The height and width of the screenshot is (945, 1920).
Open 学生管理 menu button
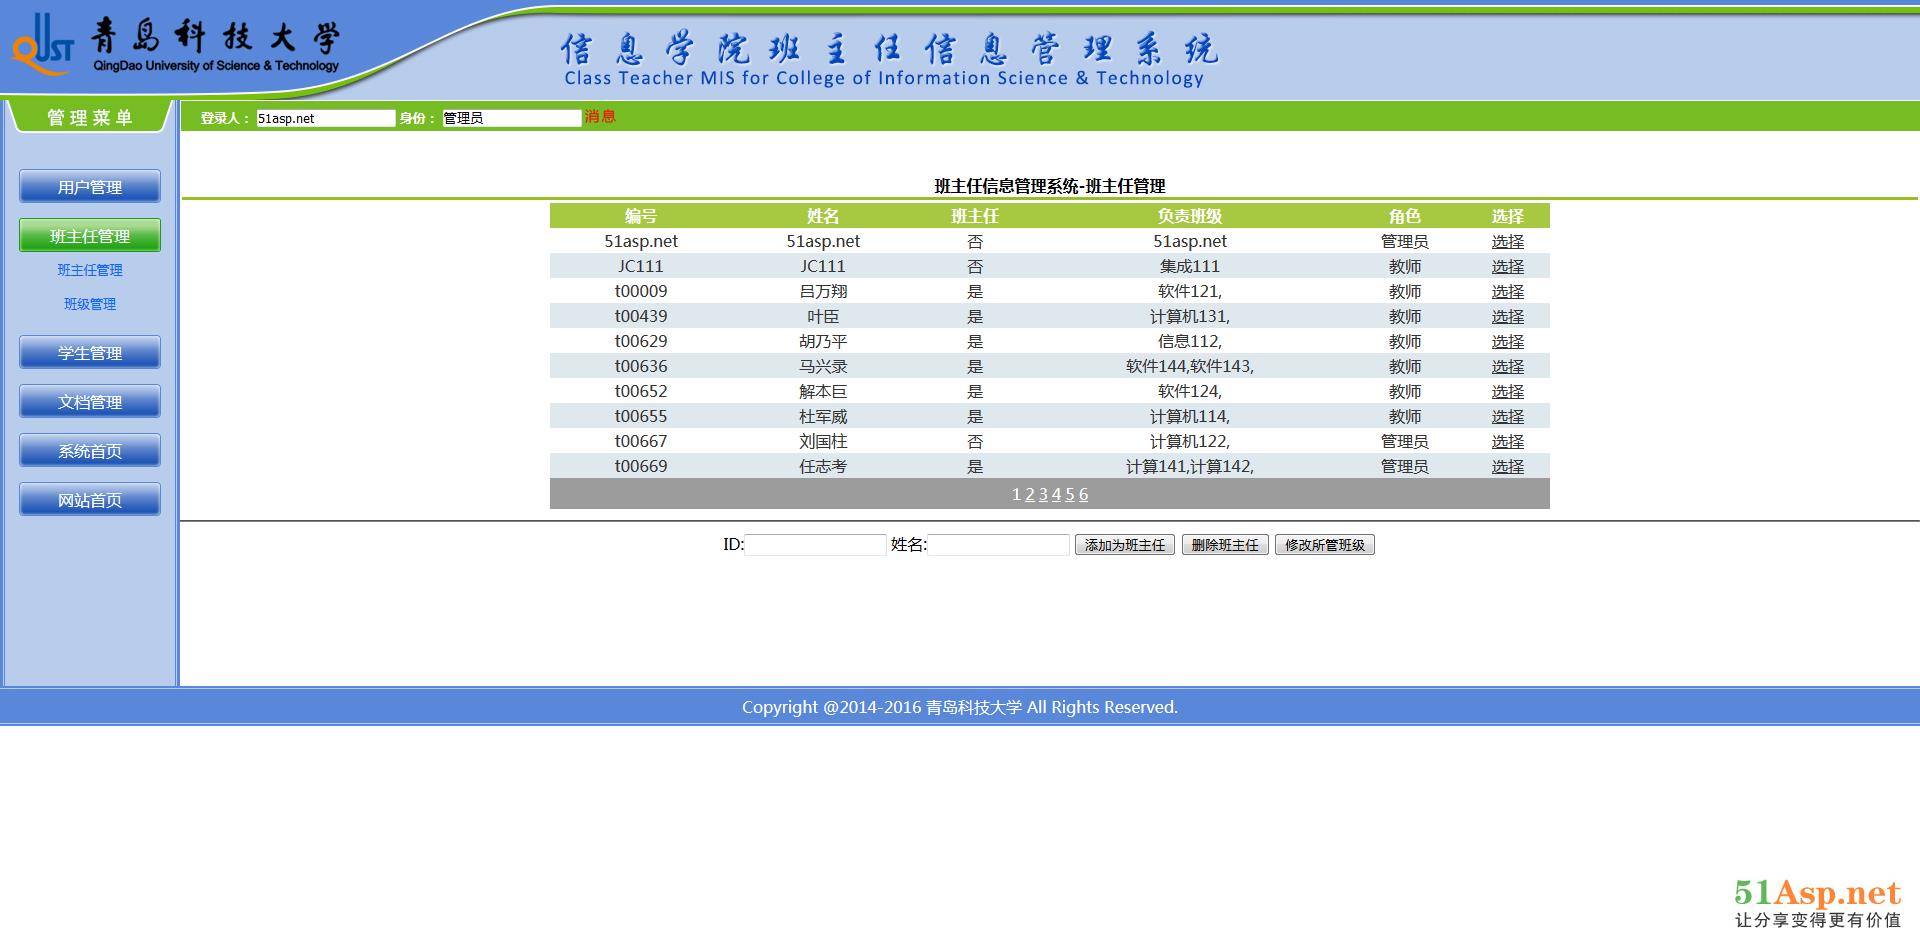[x=90, y=353]
